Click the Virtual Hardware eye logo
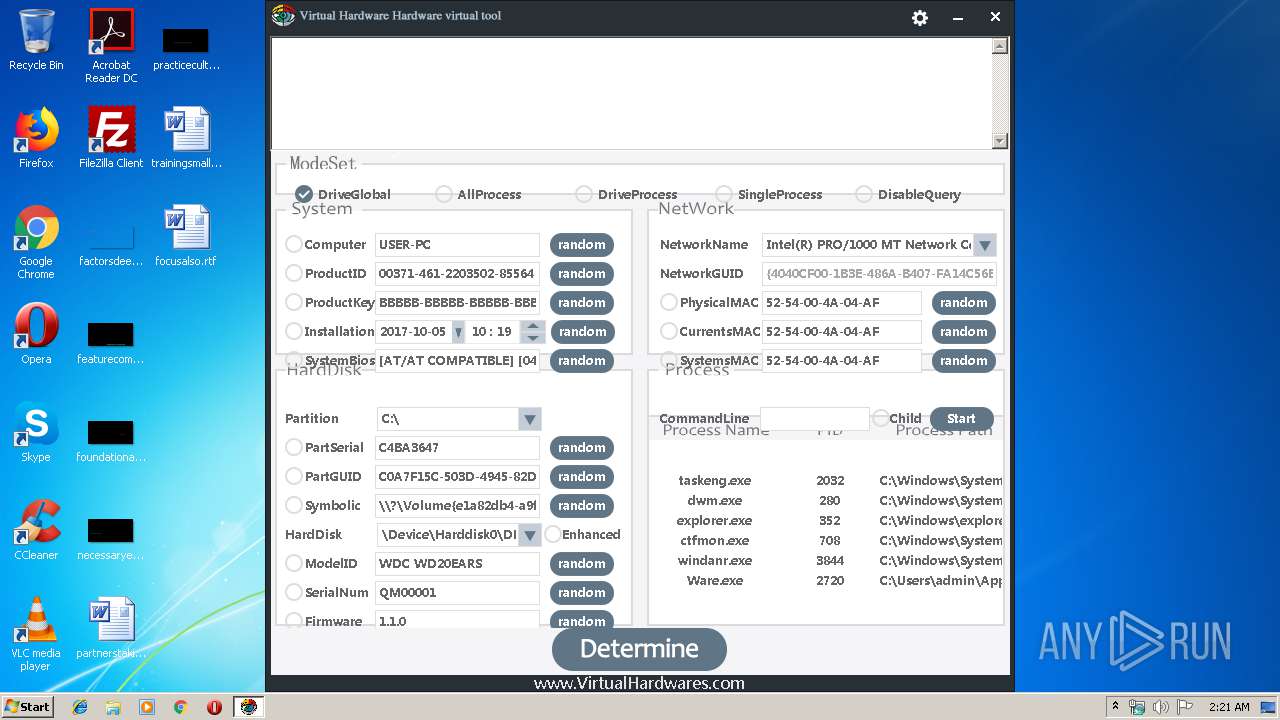This screenshot has height=720, width=1280. 284,16
